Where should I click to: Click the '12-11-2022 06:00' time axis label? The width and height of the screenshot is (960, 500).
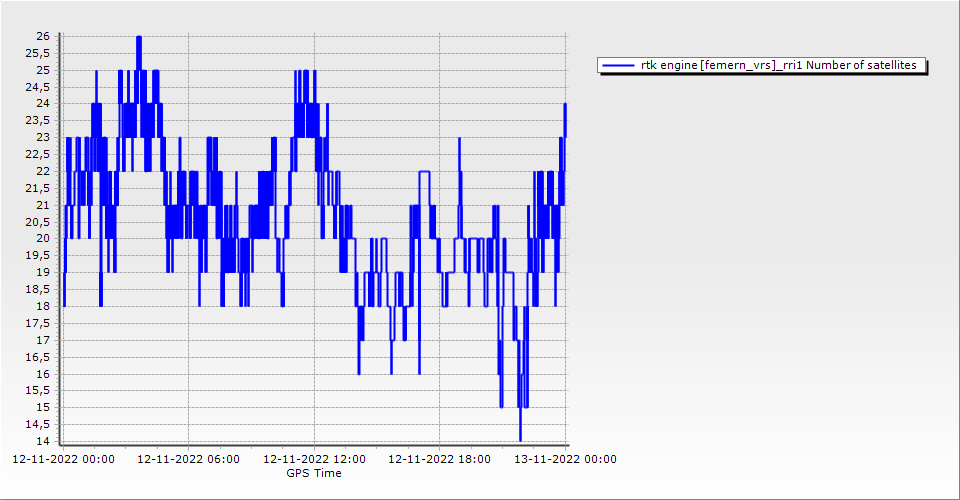click(x=188, y=459)
